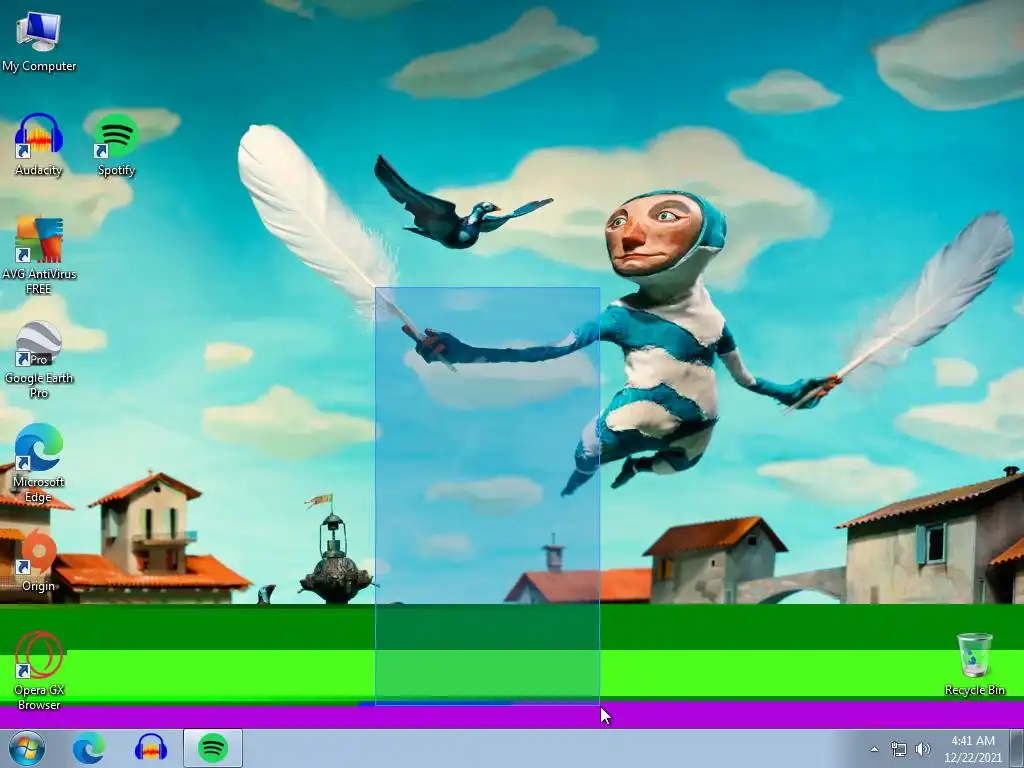Image resolution: width=1024 pixels, height=768 pixels.
Task: Select the Origin desktop shortcut
Action: coord(39,560)
